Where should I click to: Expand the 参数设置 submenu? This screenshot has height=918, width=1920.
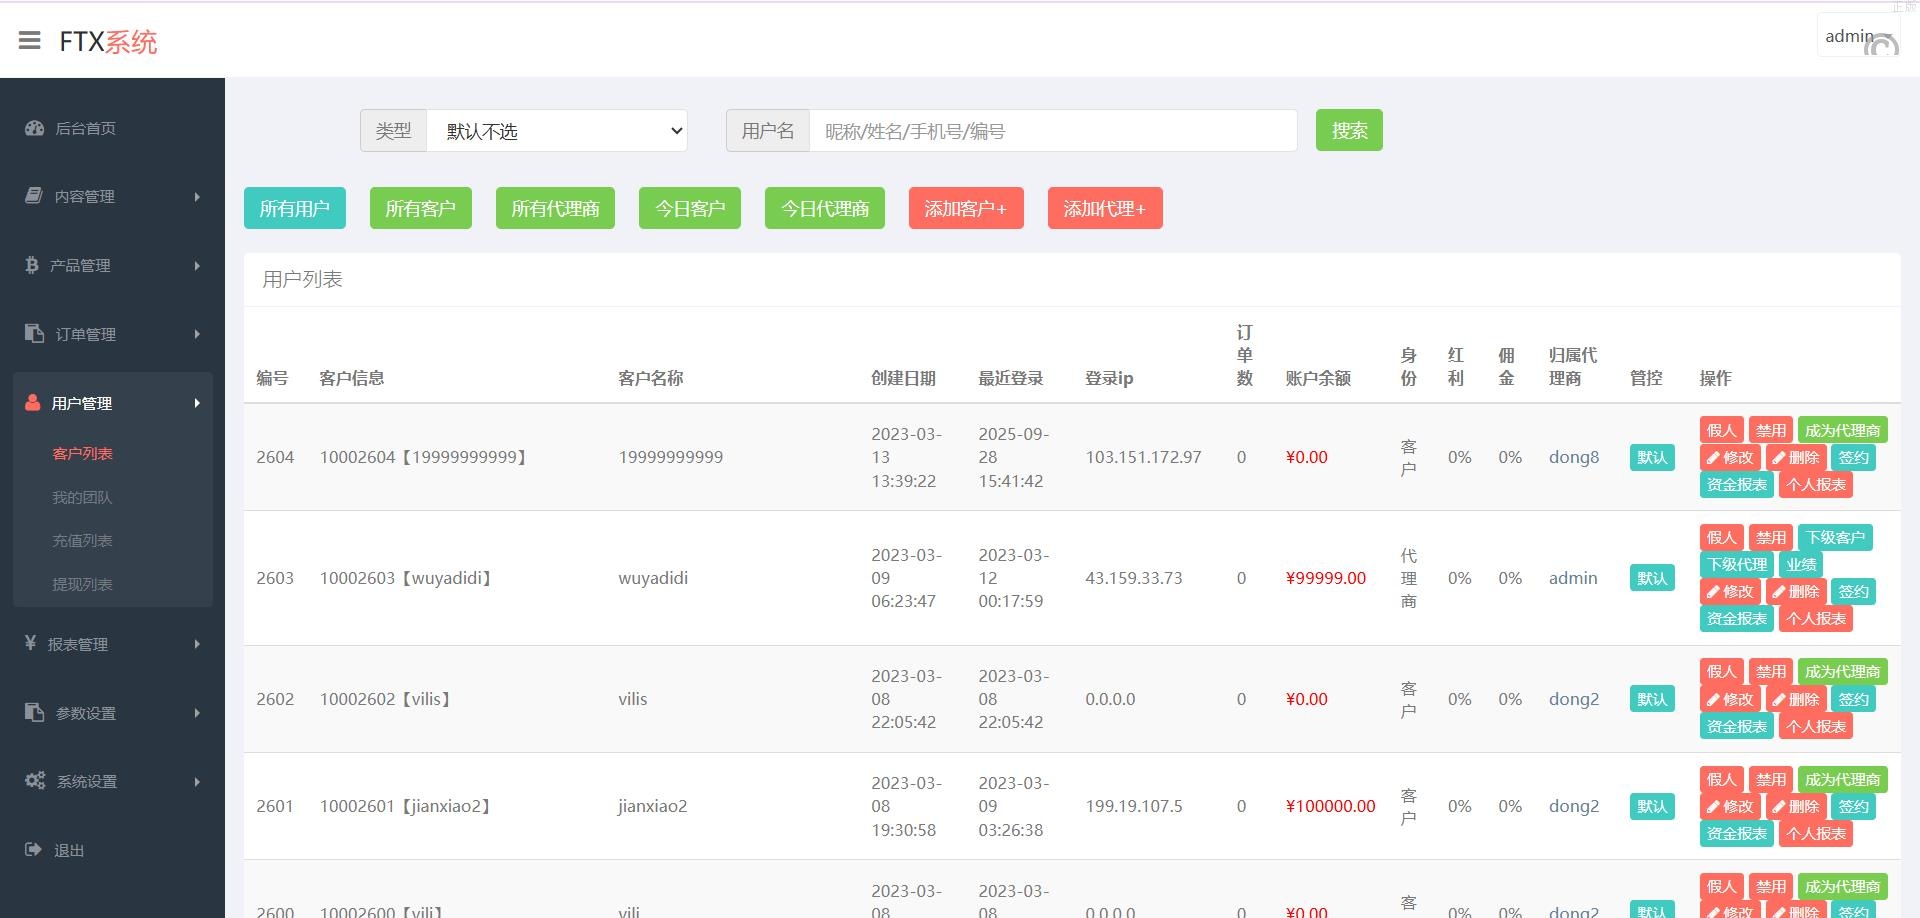[85, 713]
